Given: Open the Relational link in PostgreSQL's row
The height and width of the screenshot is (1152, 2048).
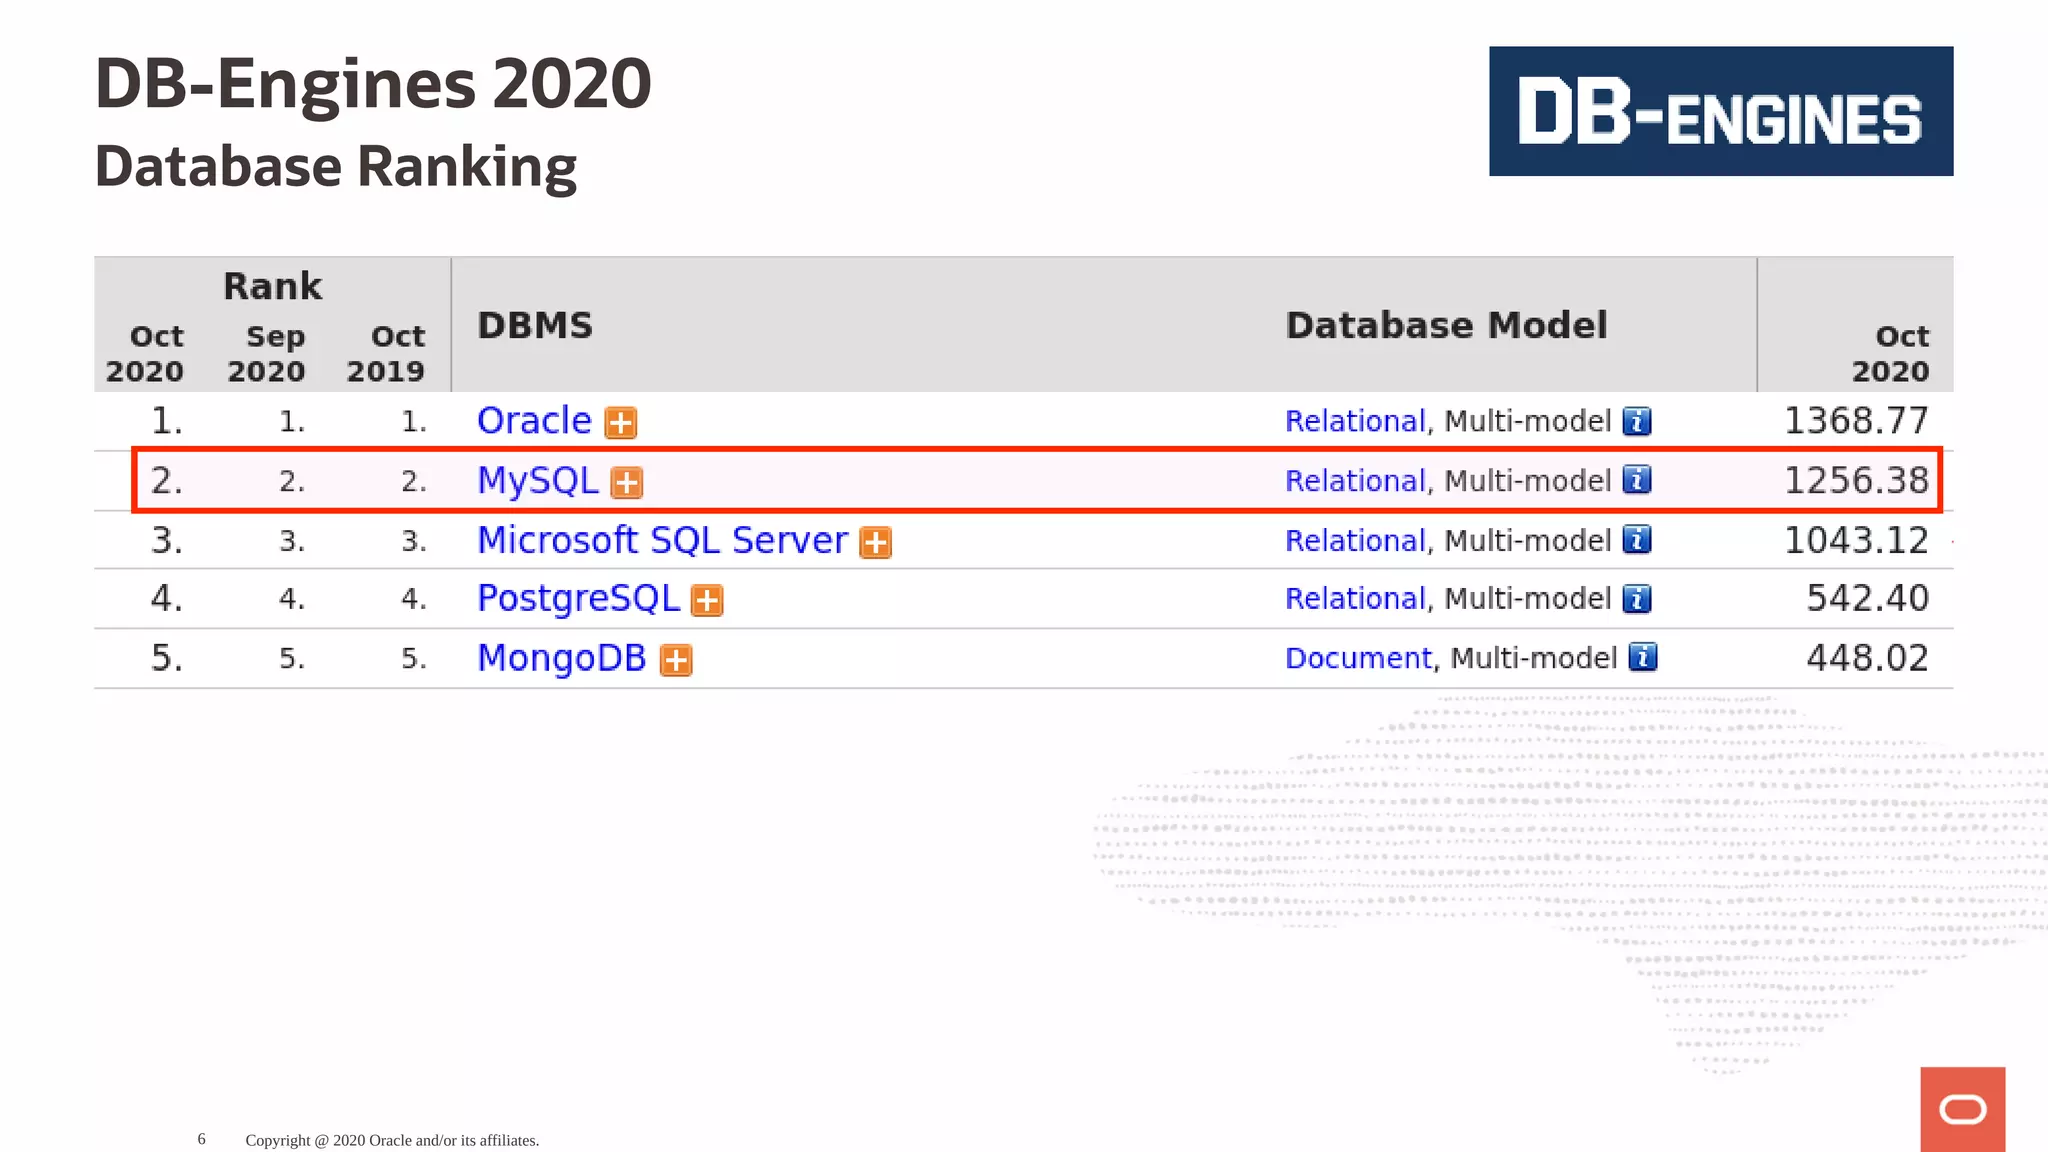Looking at the screenshot, I should point(1355,598).
